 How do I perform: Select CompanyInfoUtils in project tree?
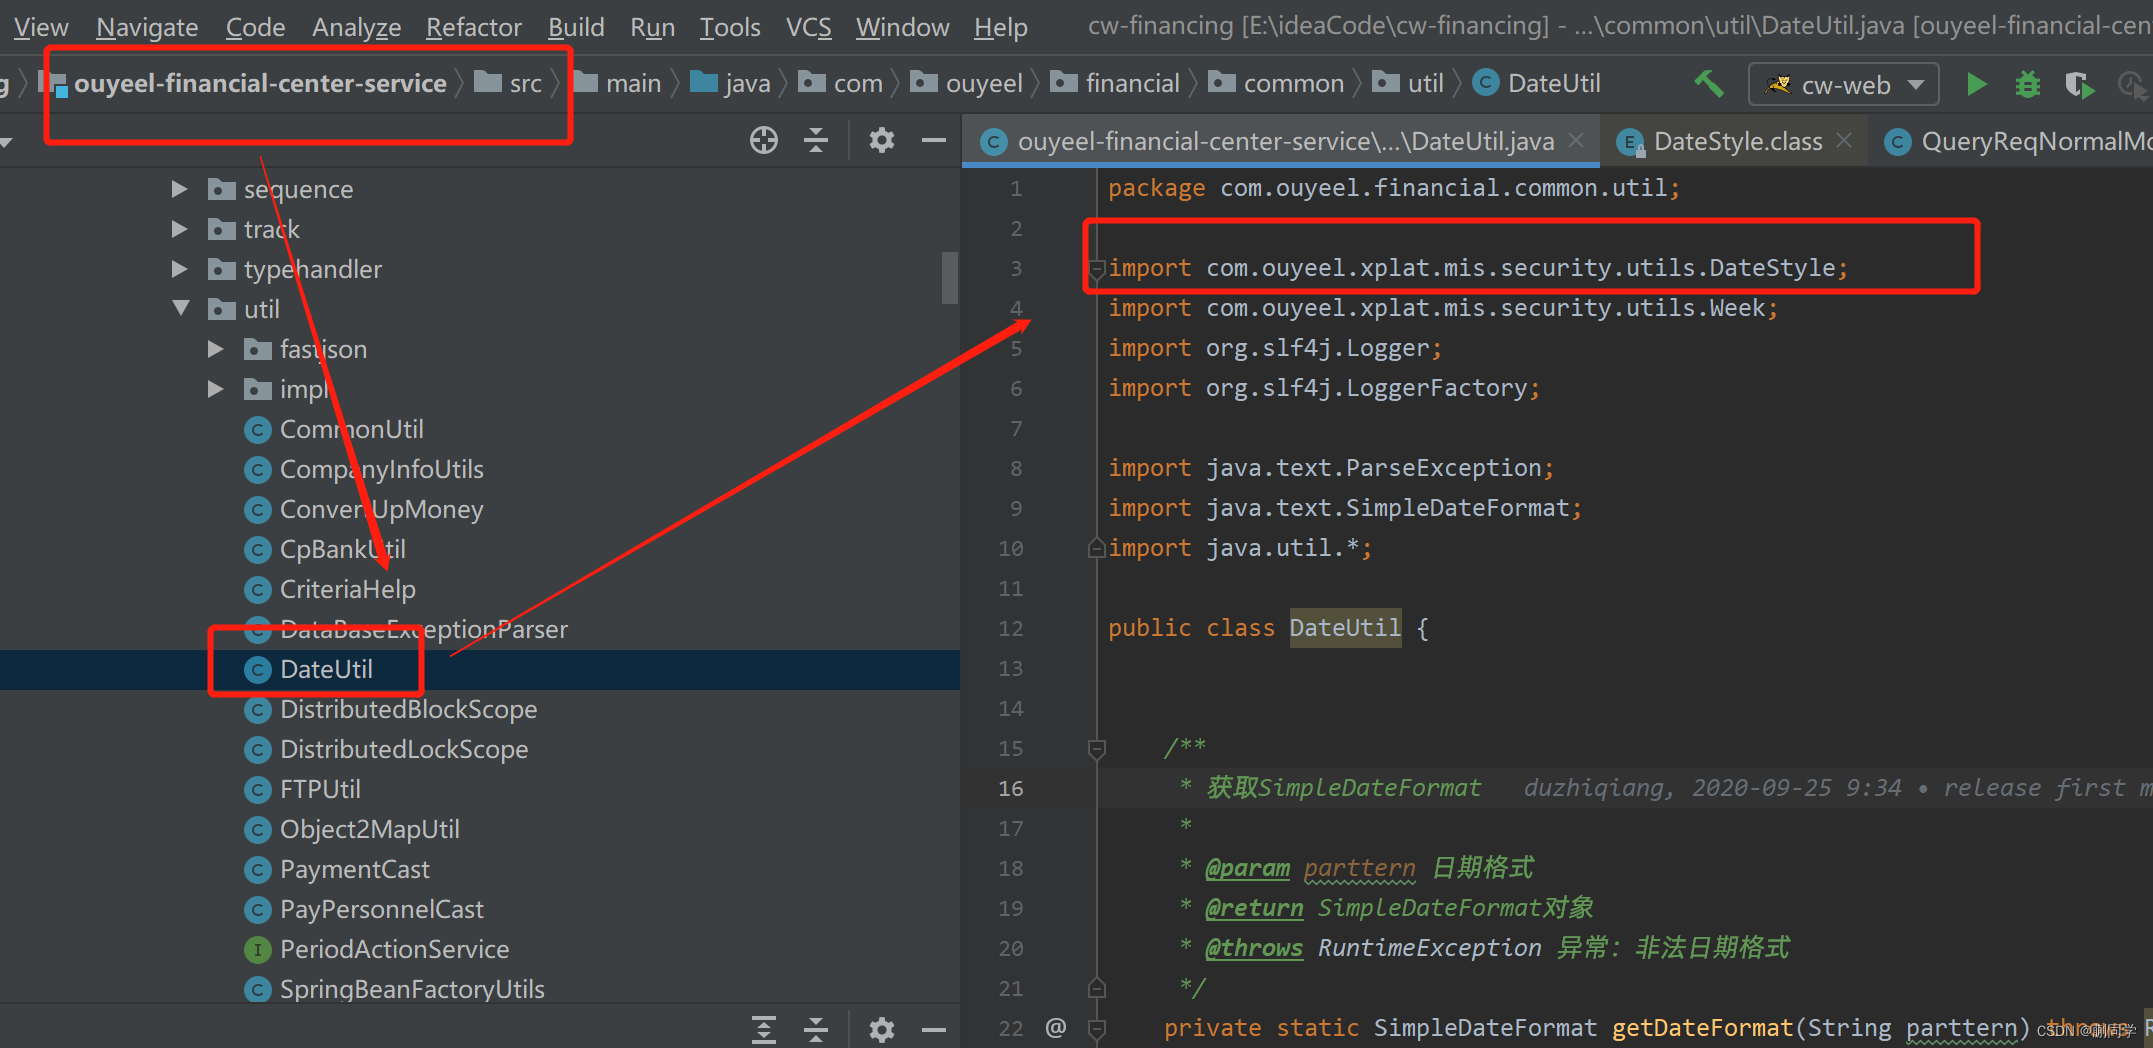(x=381, y=469)
